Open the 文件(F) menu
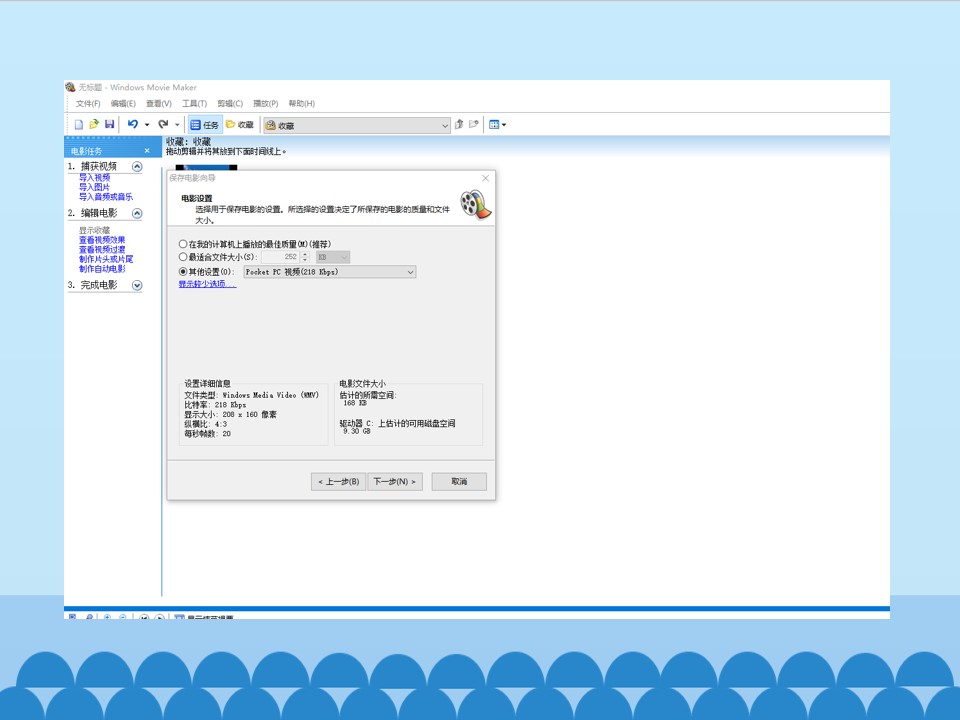 tap(88, 103)
